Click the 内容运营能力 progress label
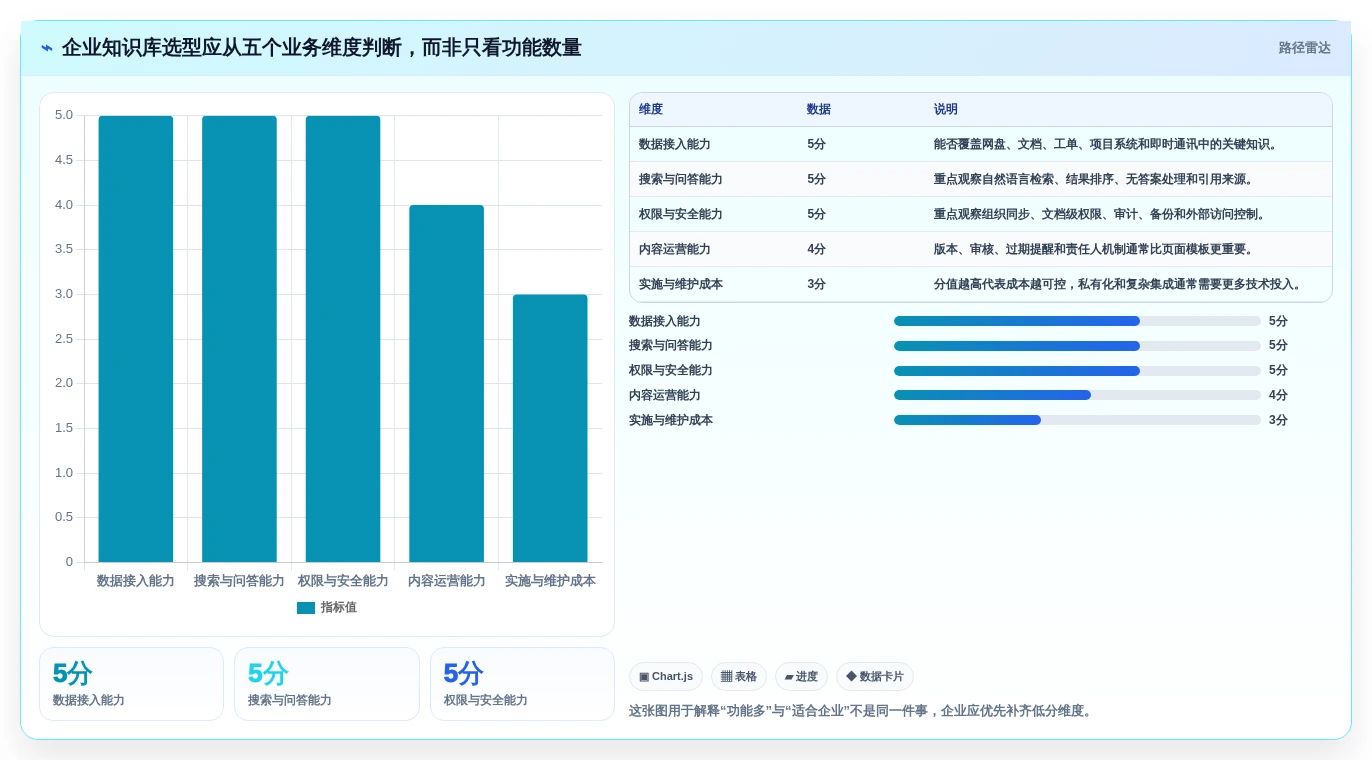Viewport: 1372px width, 760px height. (665, 395)
